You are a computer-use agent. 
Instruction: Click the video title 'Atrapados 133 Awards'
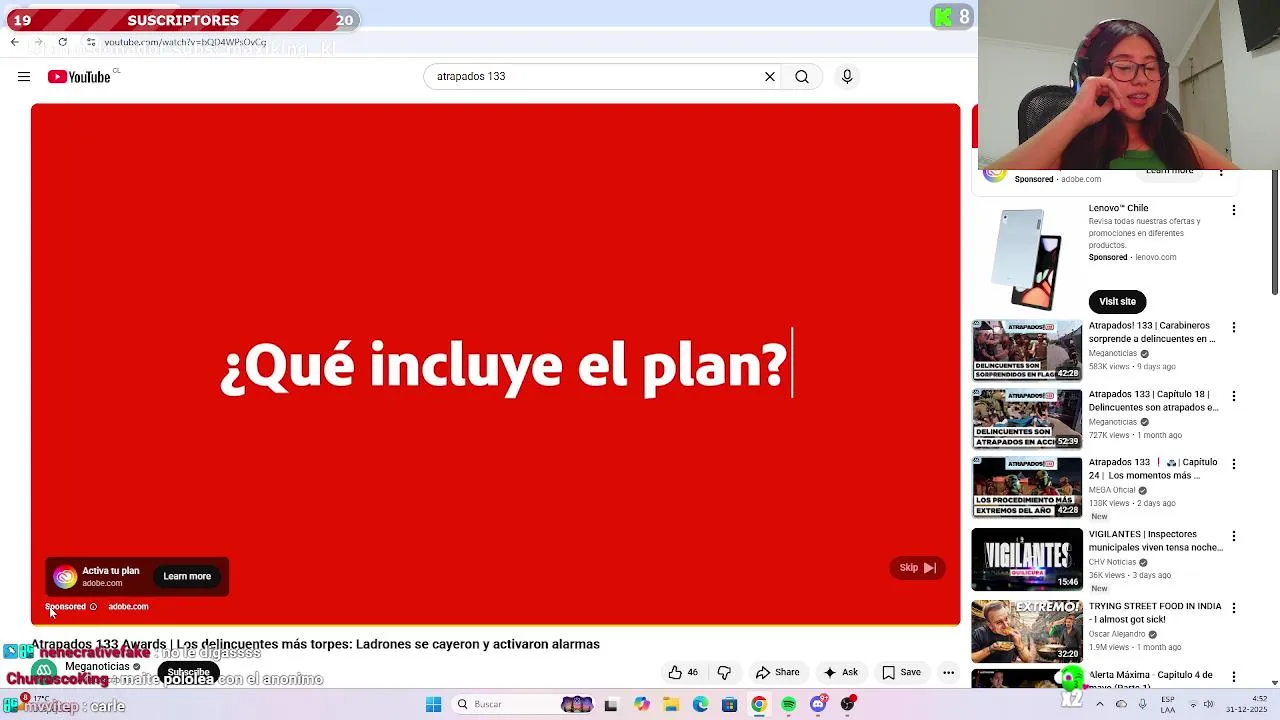pyautogui.click(x=315, y=645)
